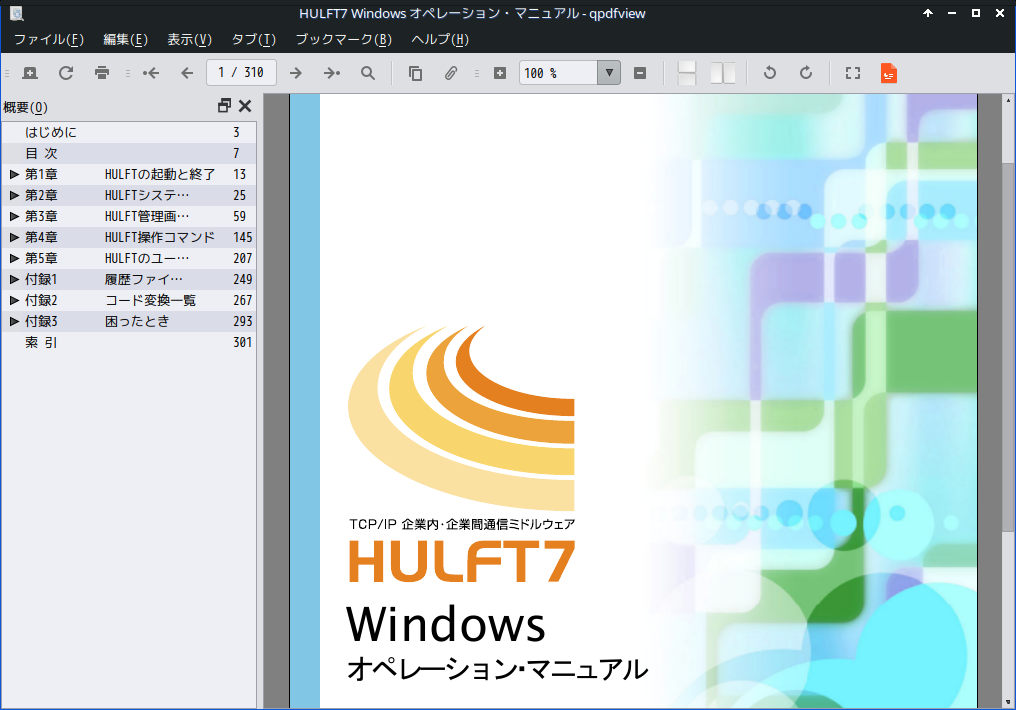
Task: Enter fullscreen mode icon
Action: coord(853,73)
